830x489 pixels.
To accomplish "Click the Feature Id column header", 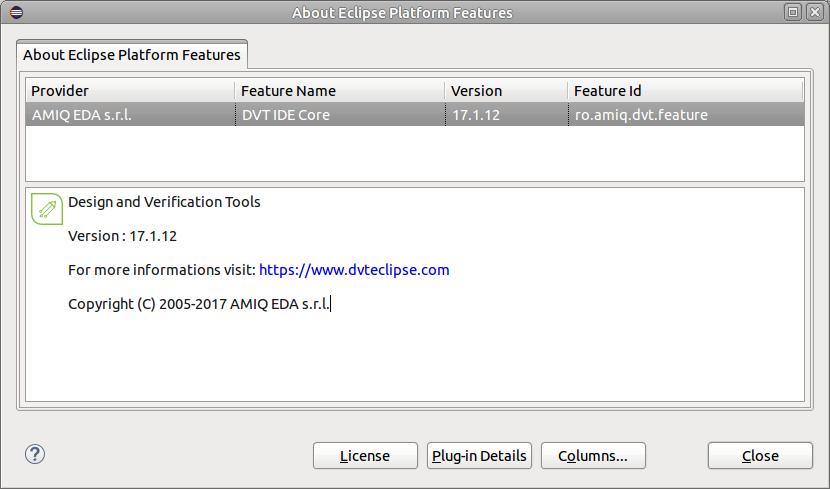I will [x=684, y=91].
